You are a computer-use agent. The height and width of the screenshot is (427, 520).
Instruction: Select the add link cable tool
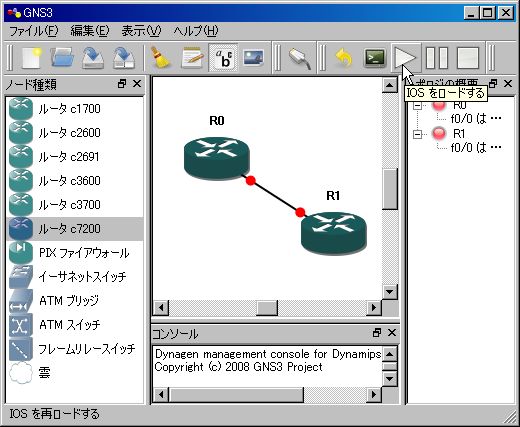300,59
